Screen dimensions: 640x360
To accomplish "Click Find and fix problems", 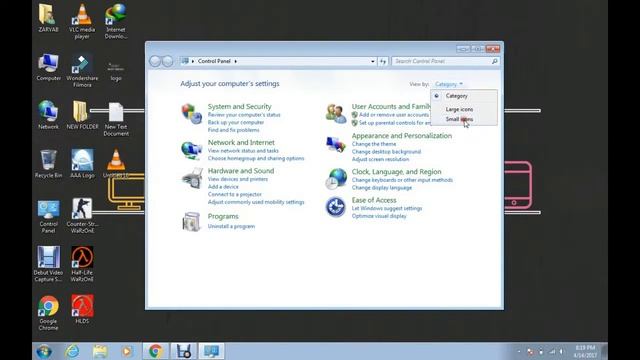I will (233, 130).
